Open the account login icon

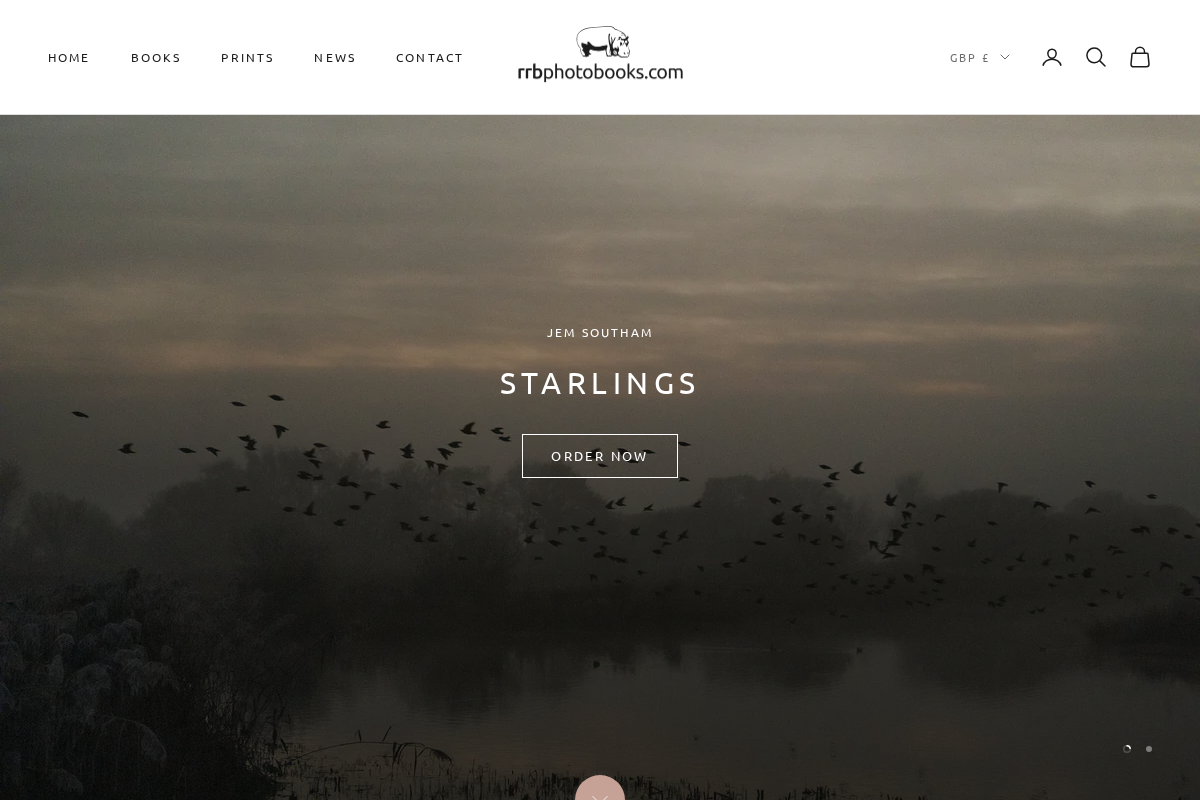click(x=1052, y=58)
